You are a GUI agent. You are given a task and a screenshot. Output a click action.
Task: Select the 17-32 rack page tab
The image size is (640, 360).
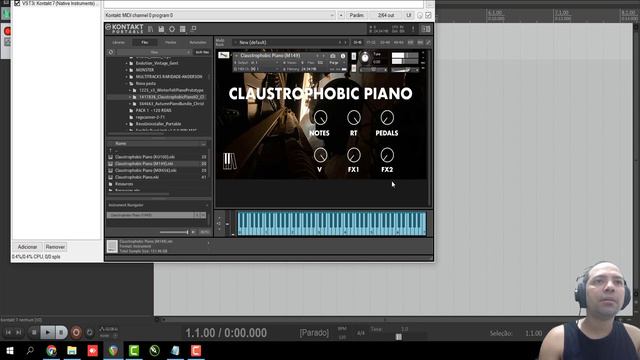click(x=371, y=42)
